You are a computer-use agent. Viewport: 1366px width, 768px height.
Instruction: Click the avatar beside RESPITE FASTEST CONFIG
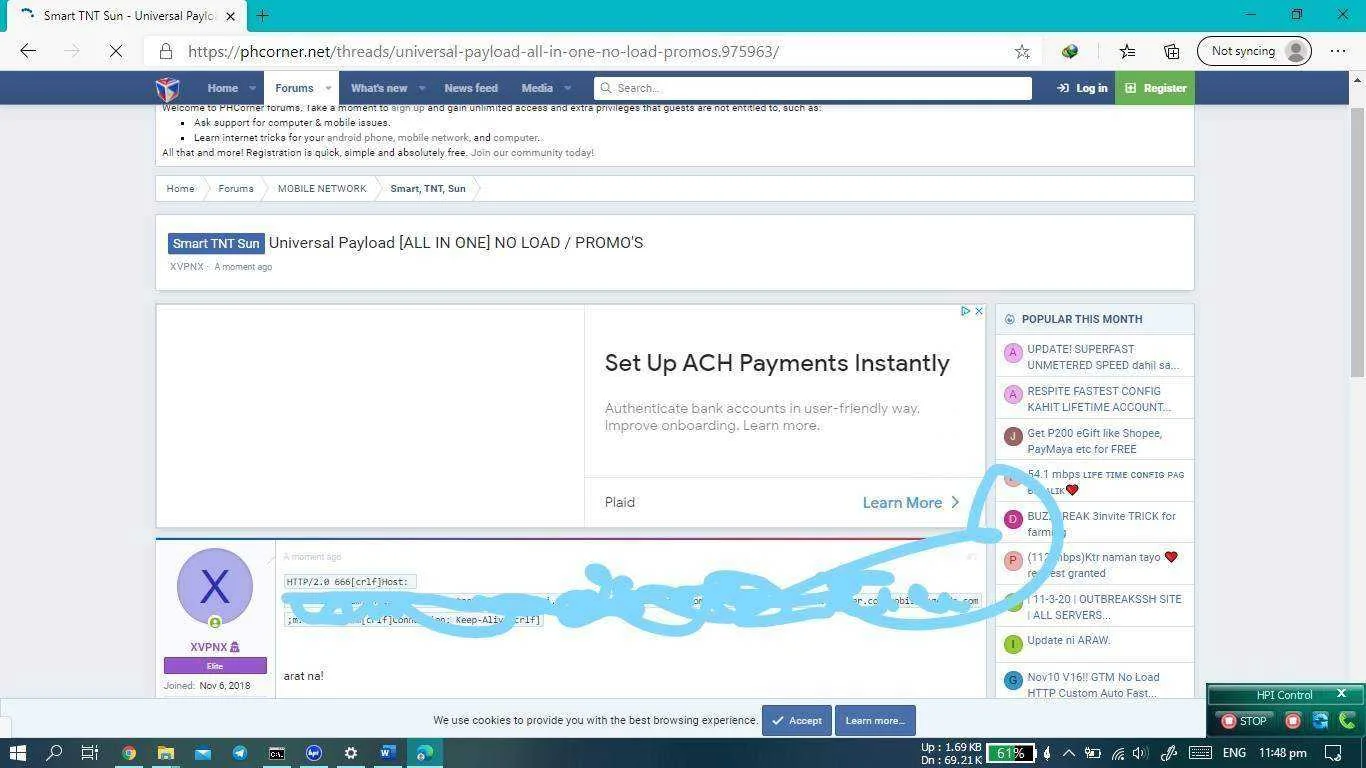pyautogui.click(x=1013, y=395)
